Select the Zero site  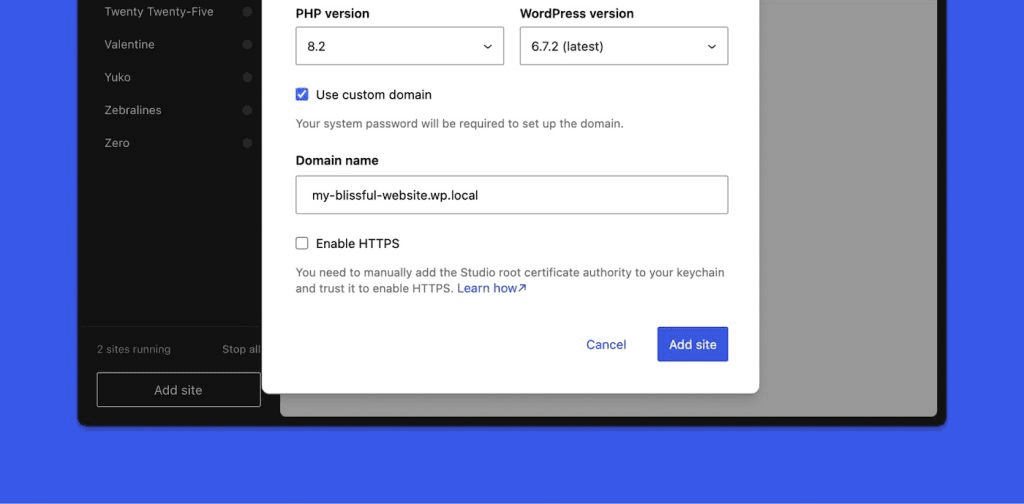click(117, 142)
